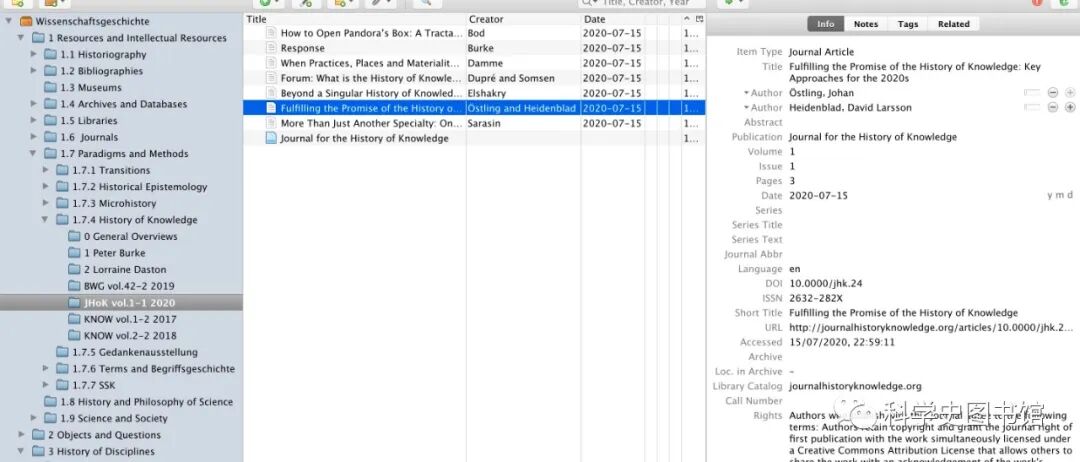Open the BWG vol.42-2 2019 folder icon

click(x=74, y=286)
